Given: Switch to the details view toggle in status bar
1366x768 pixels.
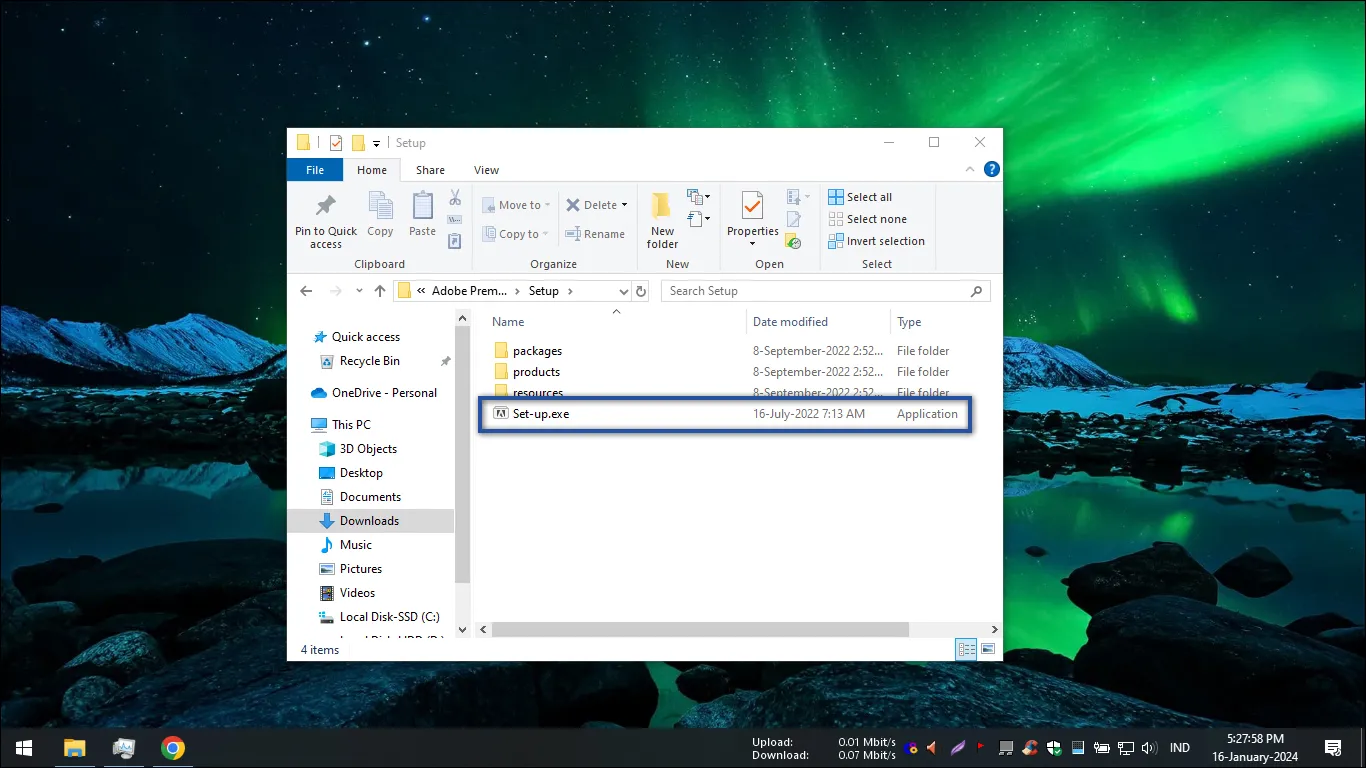Looking at the screenshot, I should tap(966, 649).
